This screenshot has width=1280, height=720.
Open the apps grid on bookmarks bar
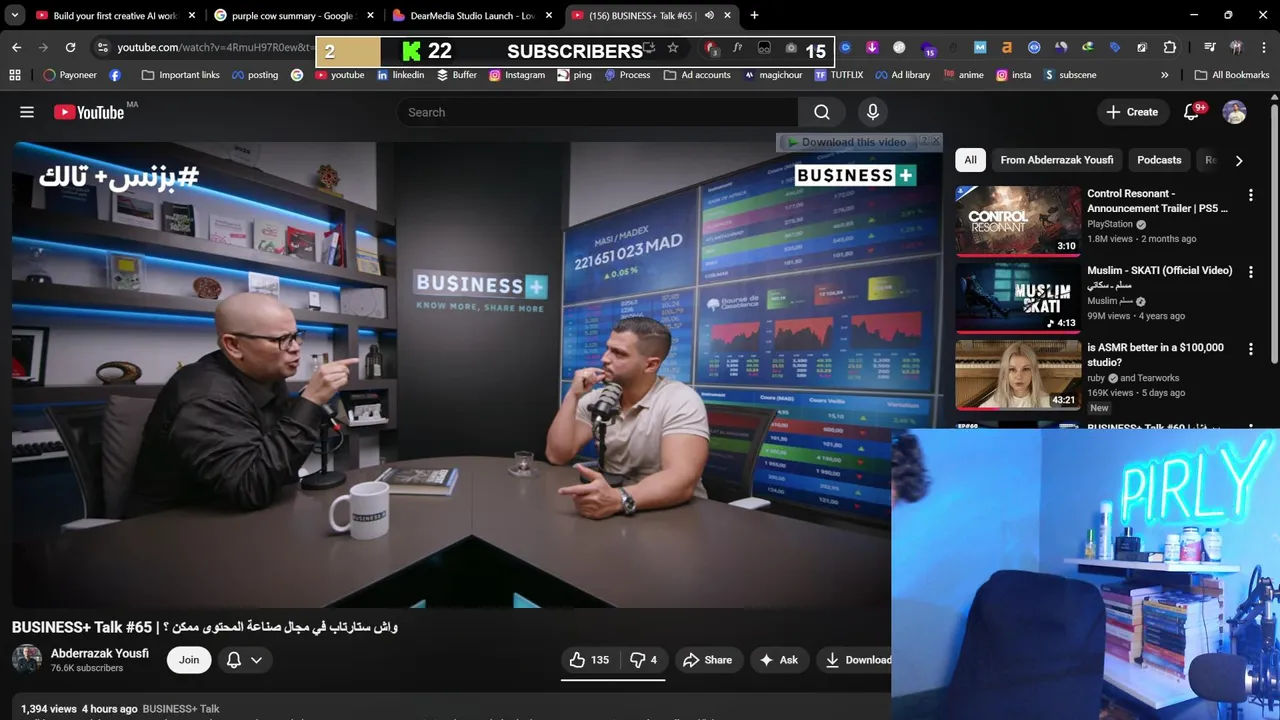(x=14, y=75)
